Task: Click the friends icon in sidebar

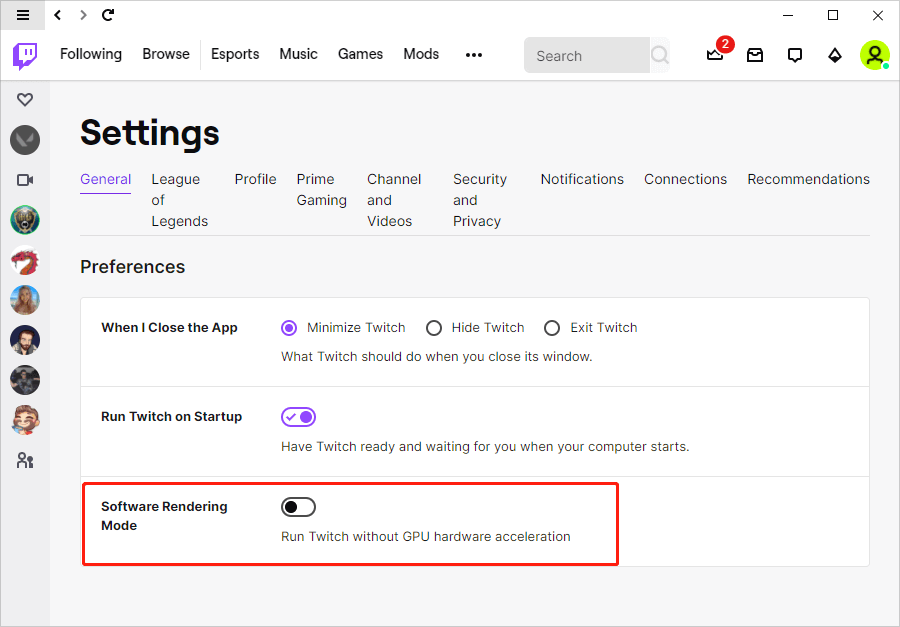Action: point(25,460)
